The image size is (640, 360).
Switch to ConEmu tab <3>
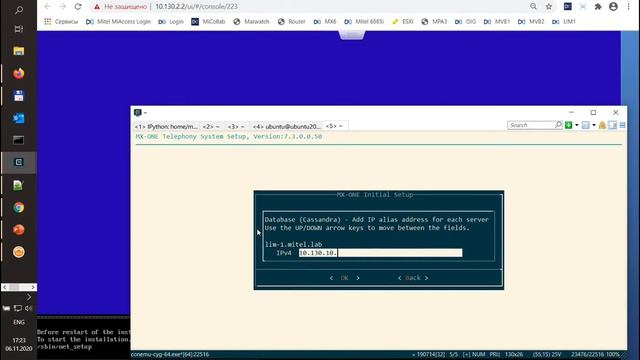tap(236, 127)
